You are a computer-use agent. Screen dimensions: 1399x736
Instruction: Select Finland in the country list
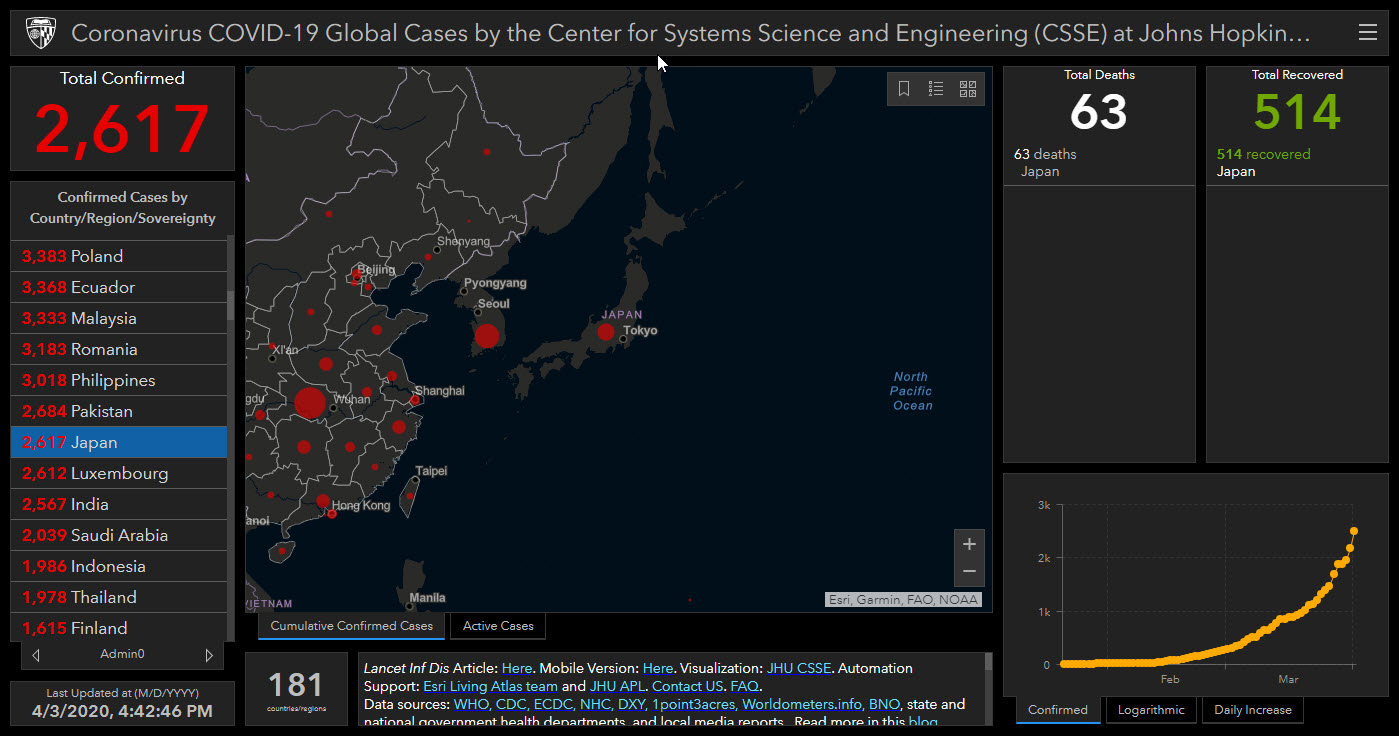[x=119, y=628]
